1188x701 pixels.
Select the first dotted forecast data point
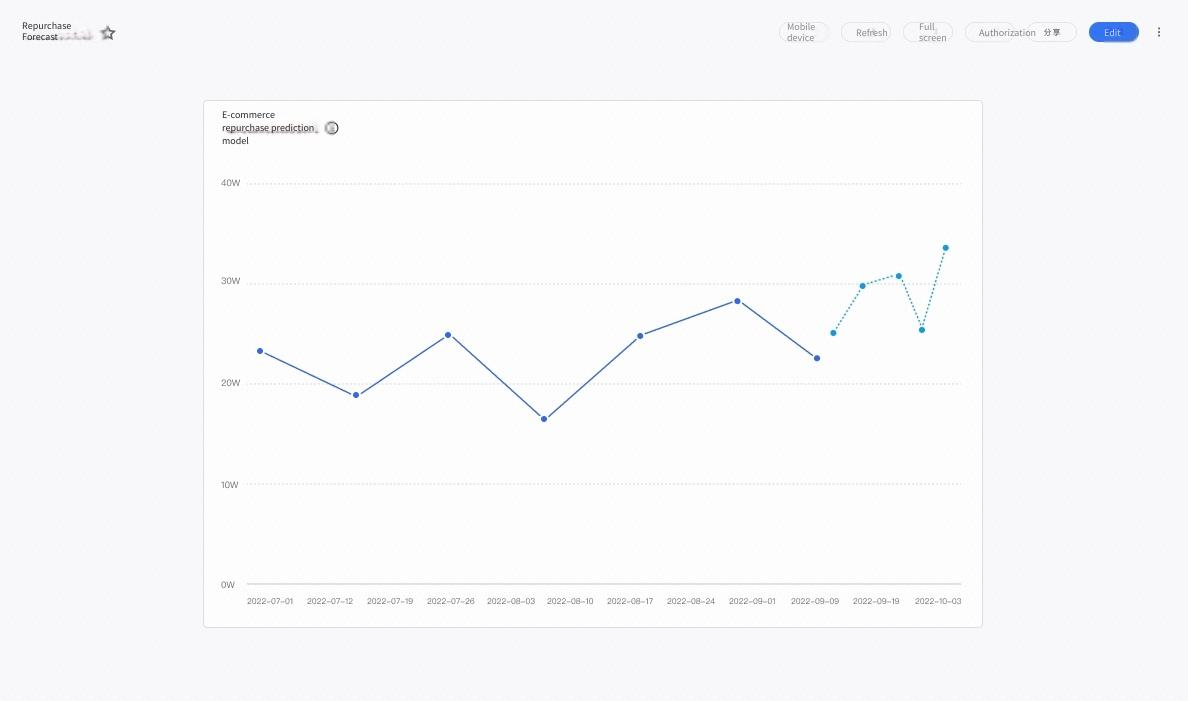click(x=833, y=333)
